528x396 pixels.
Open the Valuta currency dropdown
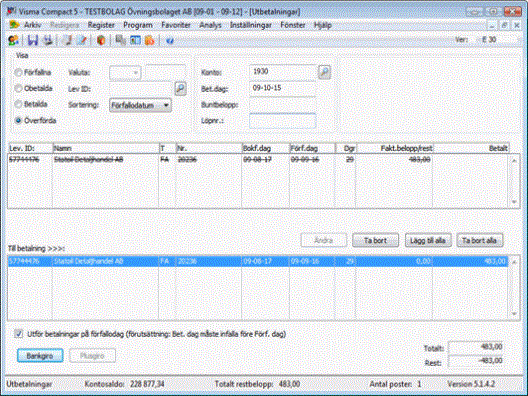click(125, 73)
